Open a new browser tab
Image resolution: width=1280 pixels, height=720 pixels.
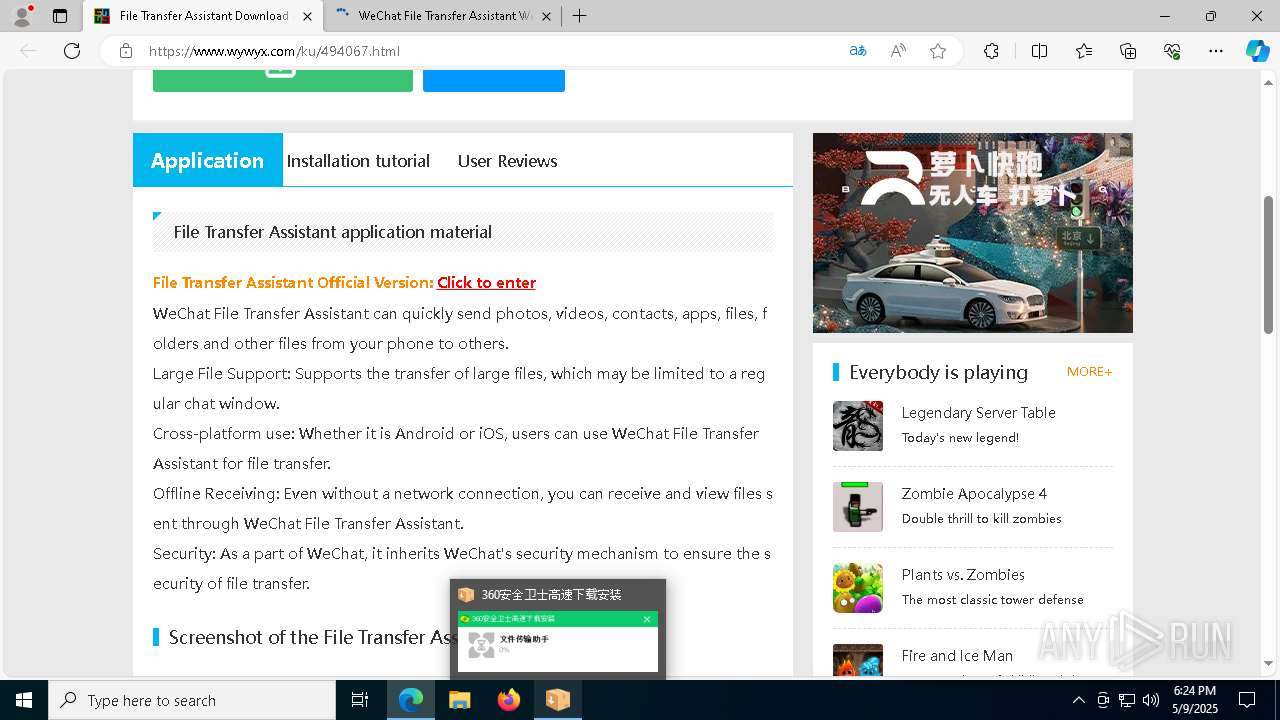pos(579,16)
